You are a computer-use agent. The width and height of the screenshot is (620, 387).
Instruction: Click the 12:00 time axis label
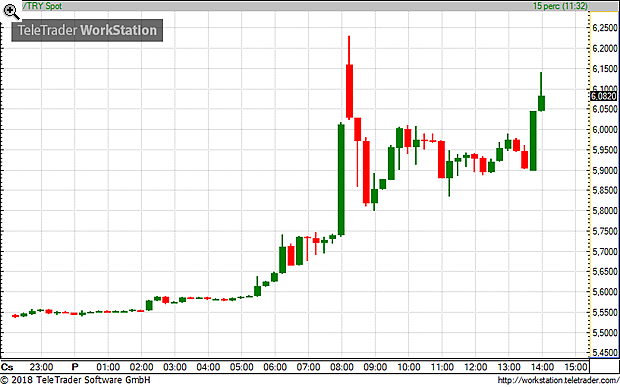coord(476,366)
